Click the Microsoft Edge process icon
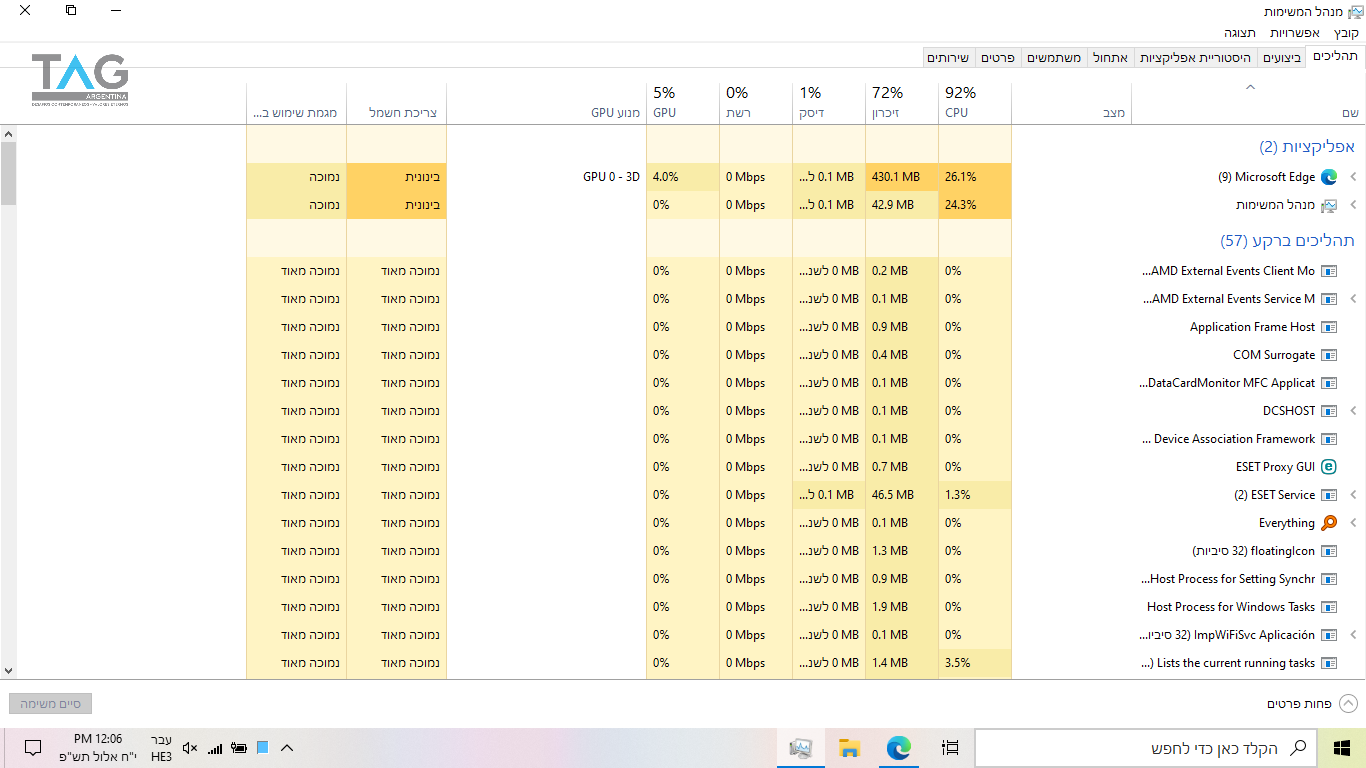Viewport: 1366px width, 768px height. pyautogui.click(x=1329, y=177)
